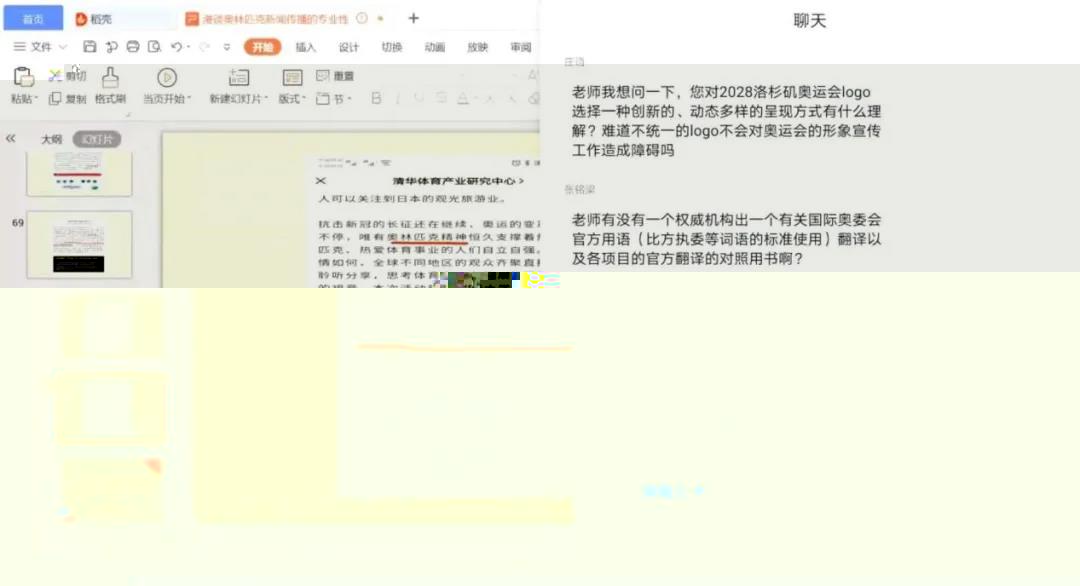
Task: Select slide 69 thumbnail
Action: 79,244
